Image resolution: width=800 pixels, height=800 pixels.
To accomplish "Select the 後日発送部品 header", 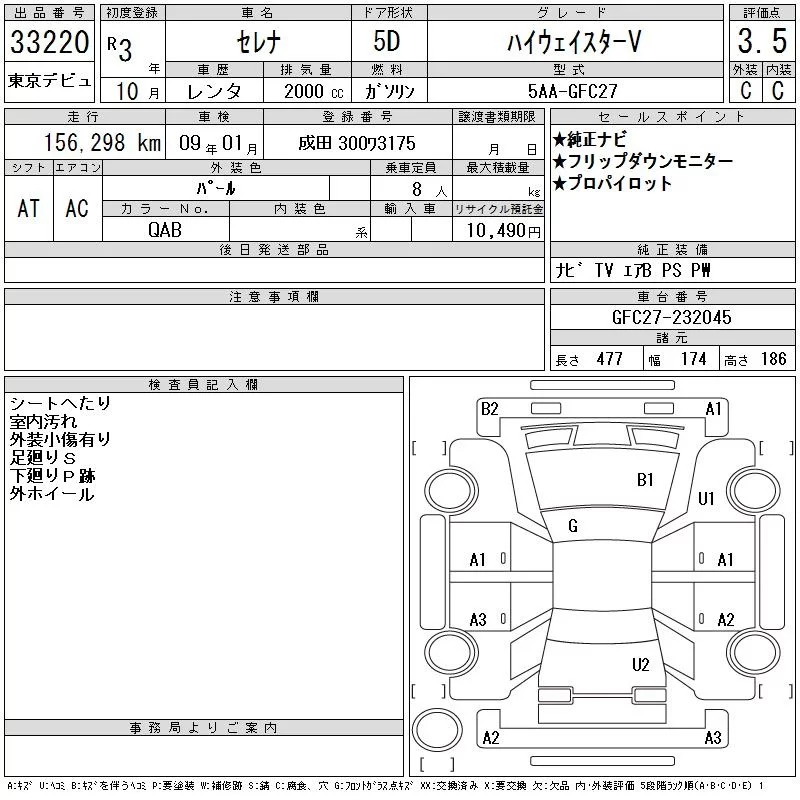I will [274, 249].
